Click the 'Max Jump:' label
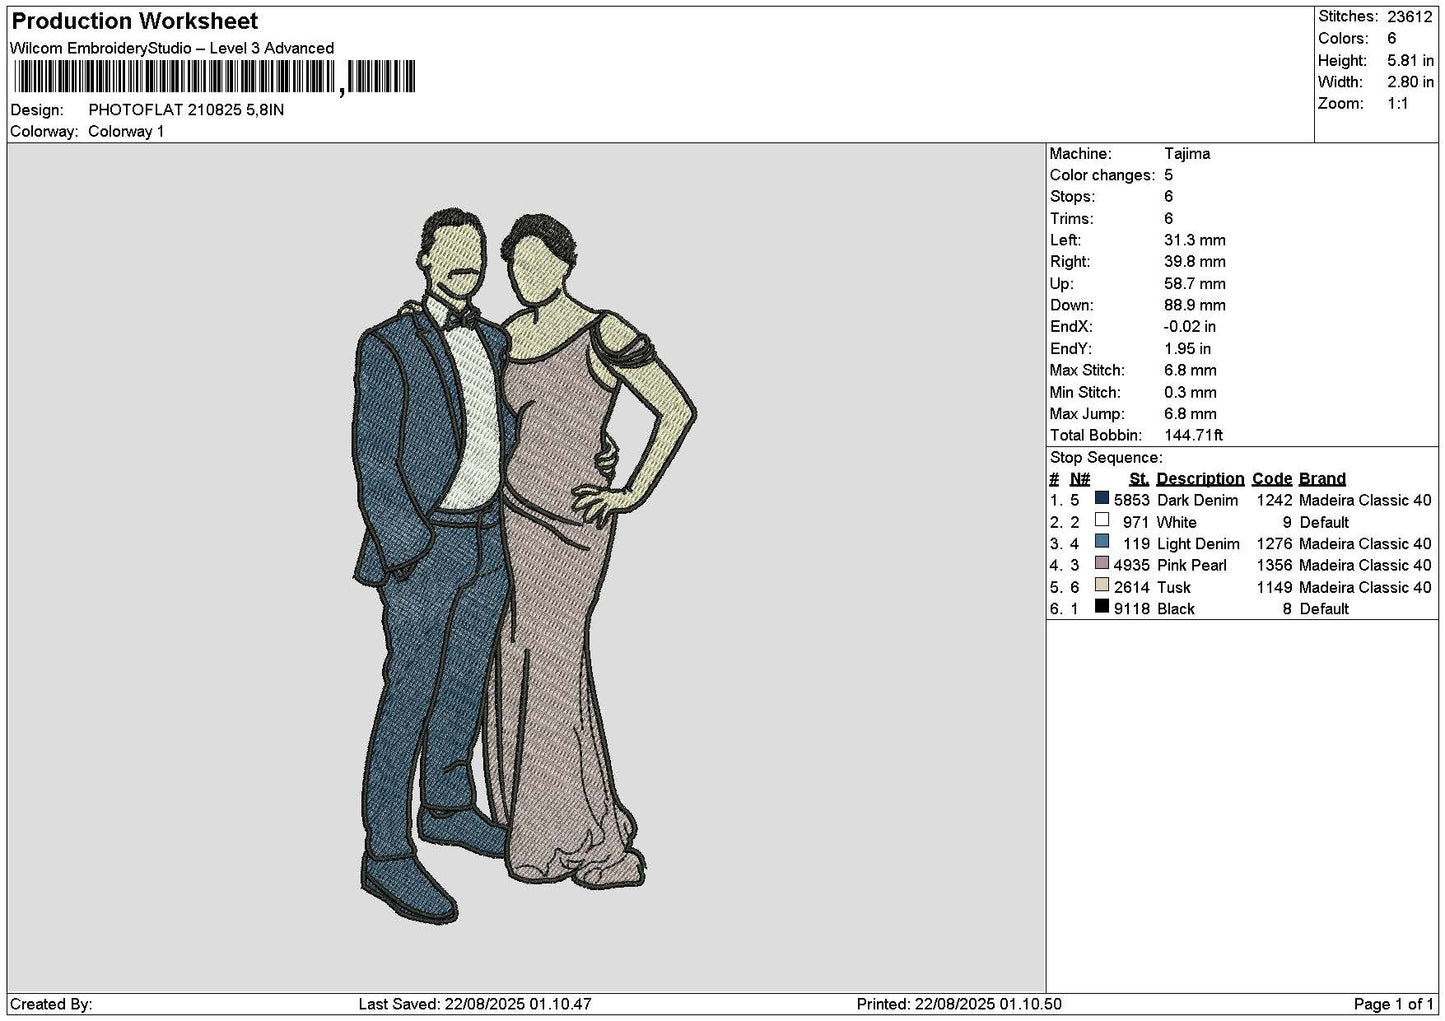The width and height of the screenshot is (1445, 1021). tap(1087, 414)
